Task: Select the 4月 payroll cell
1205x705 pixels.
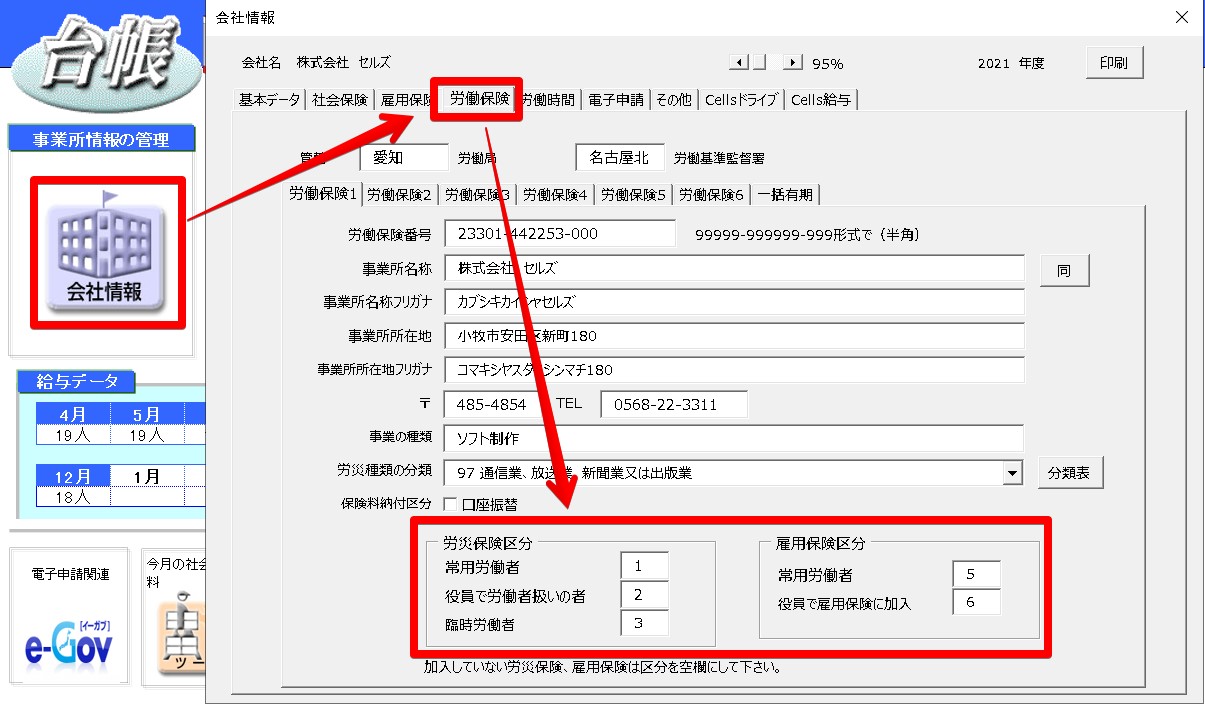Action: 72,414
